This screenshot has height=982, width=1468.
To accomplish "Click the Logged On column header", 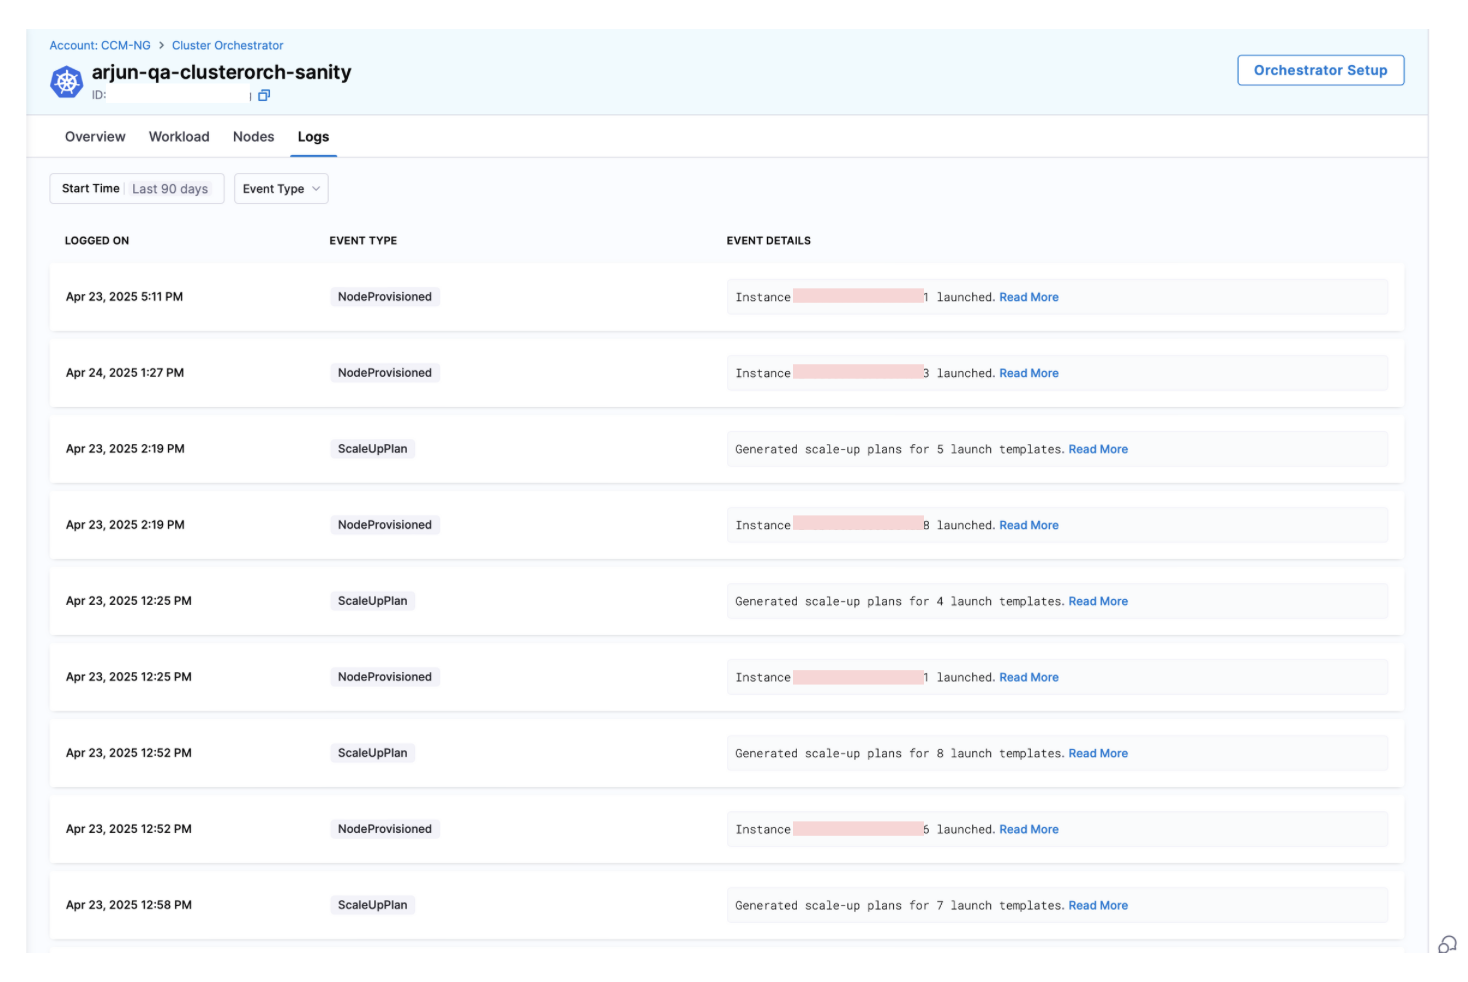I will click(97, 241).
